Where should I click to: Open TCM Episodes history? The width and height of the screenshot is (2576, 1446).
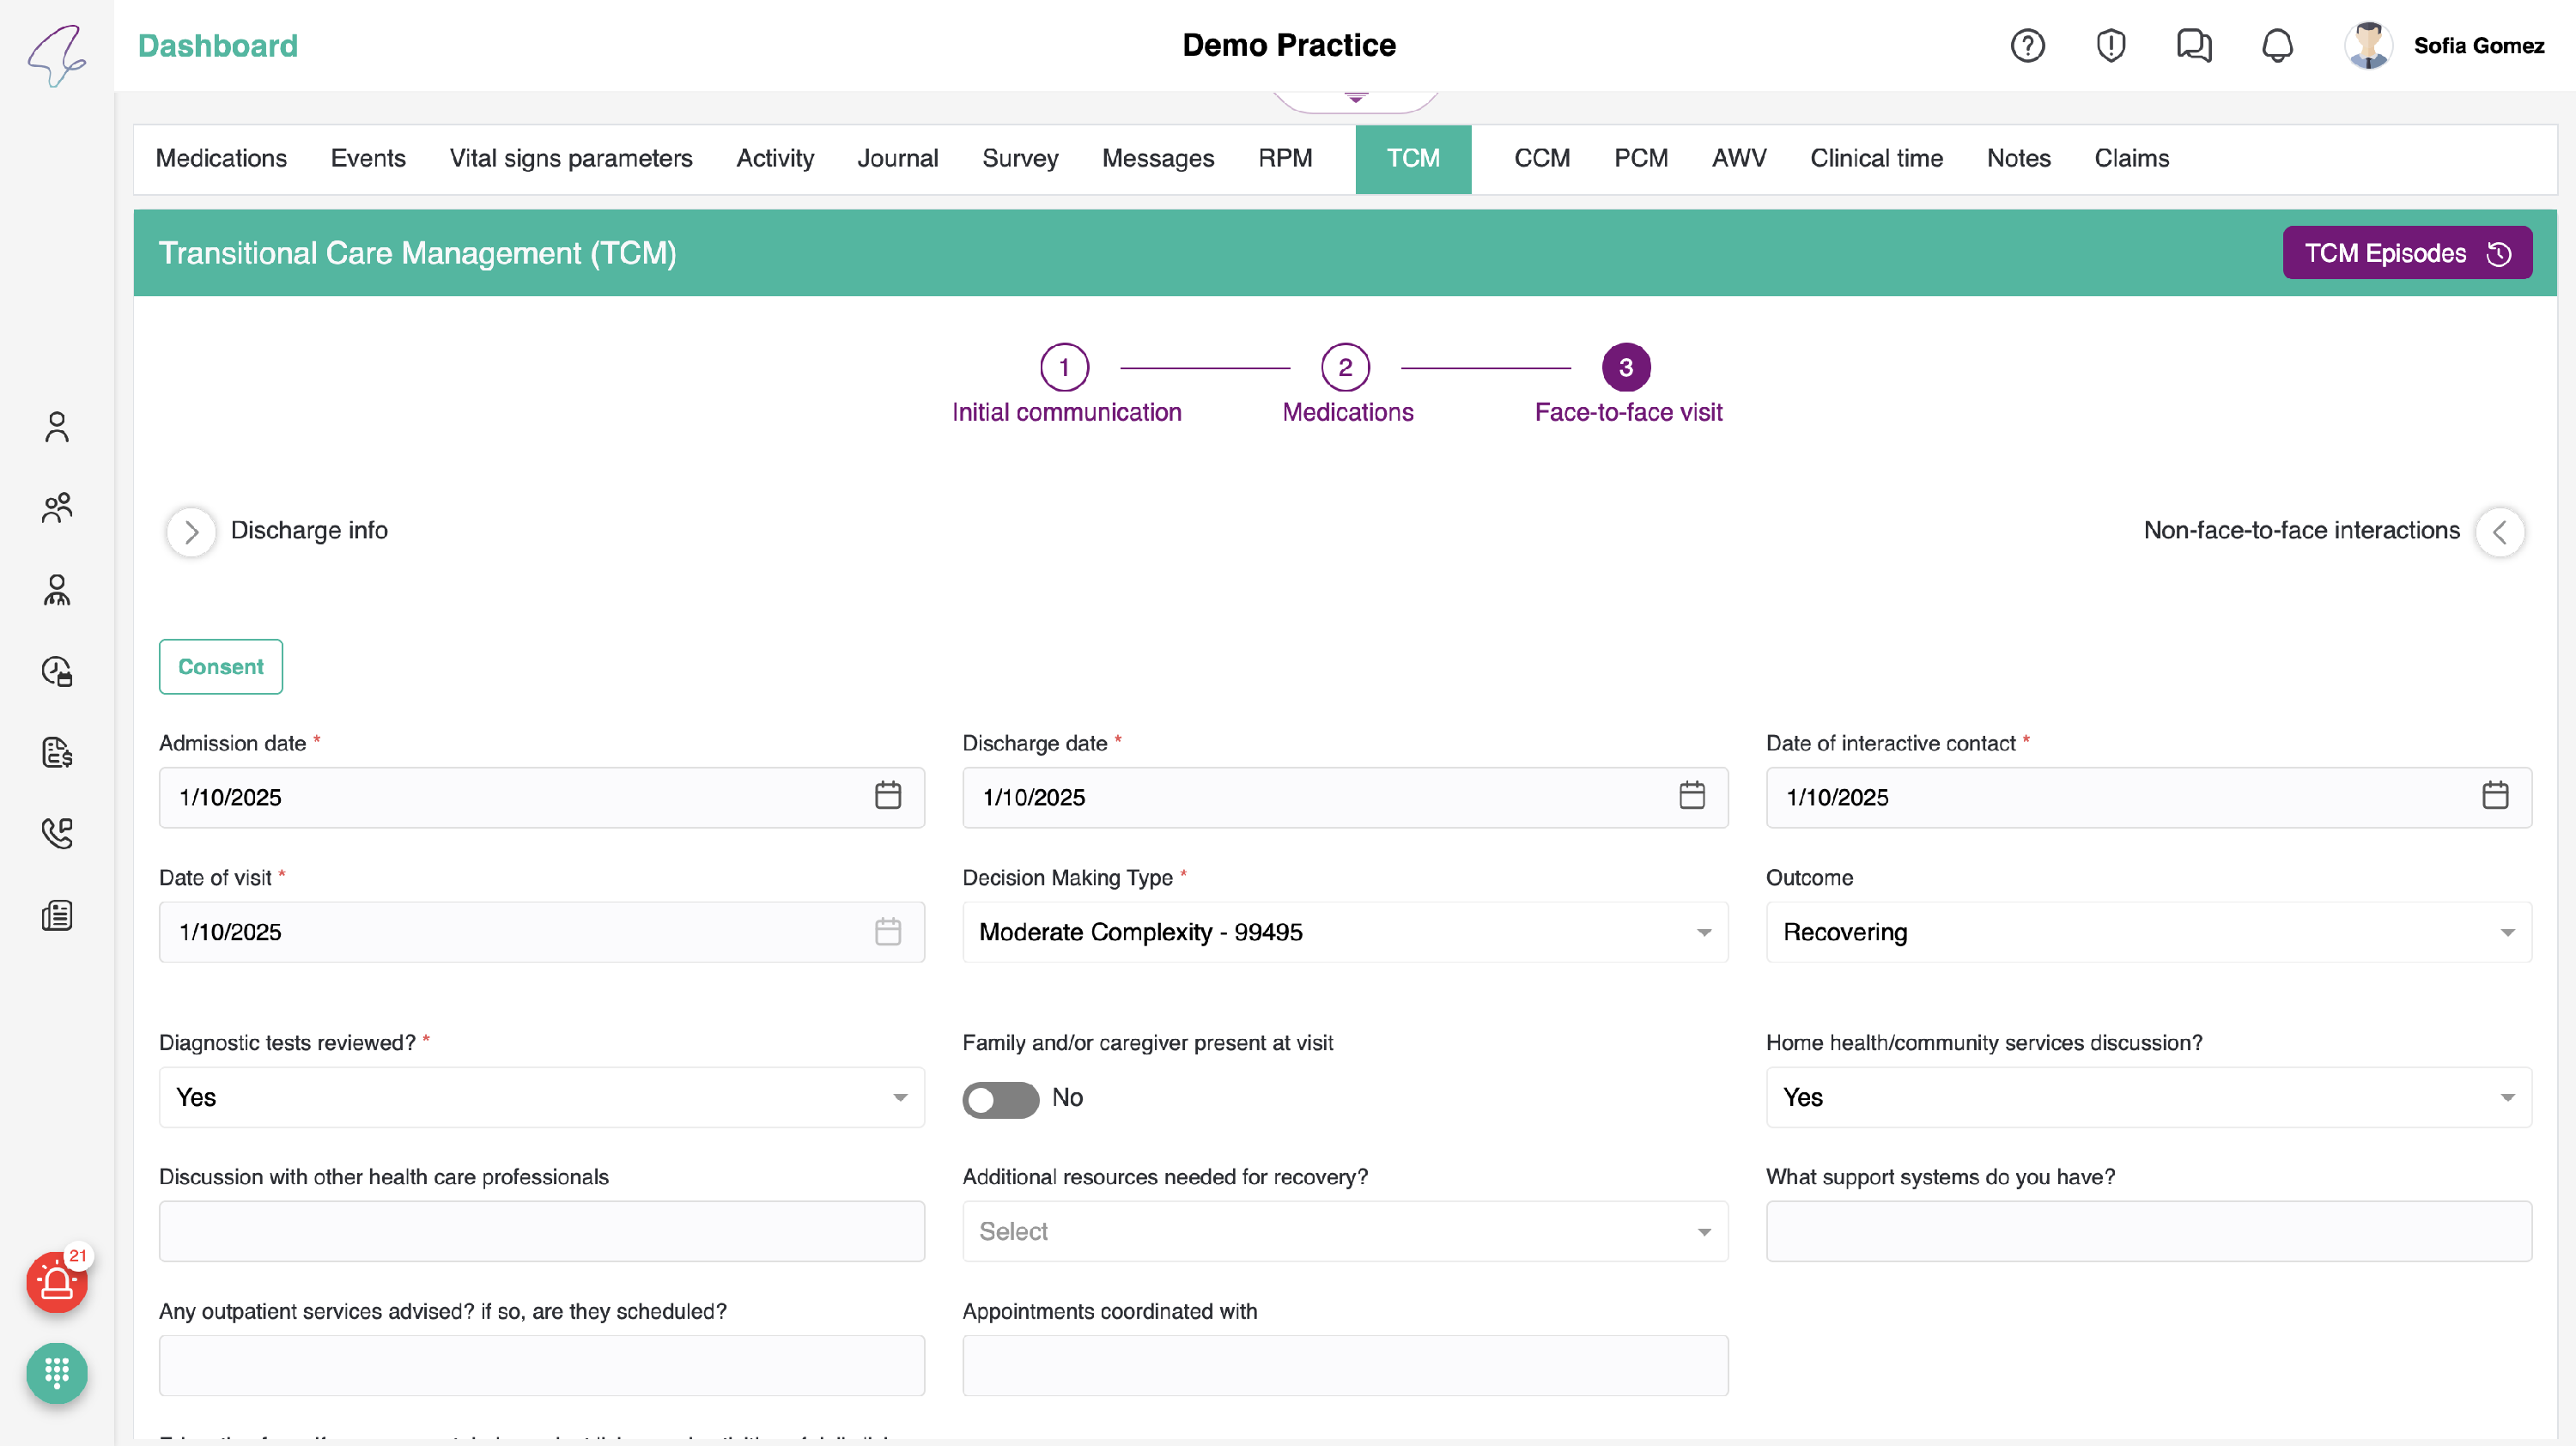(x=2406, y=253)
